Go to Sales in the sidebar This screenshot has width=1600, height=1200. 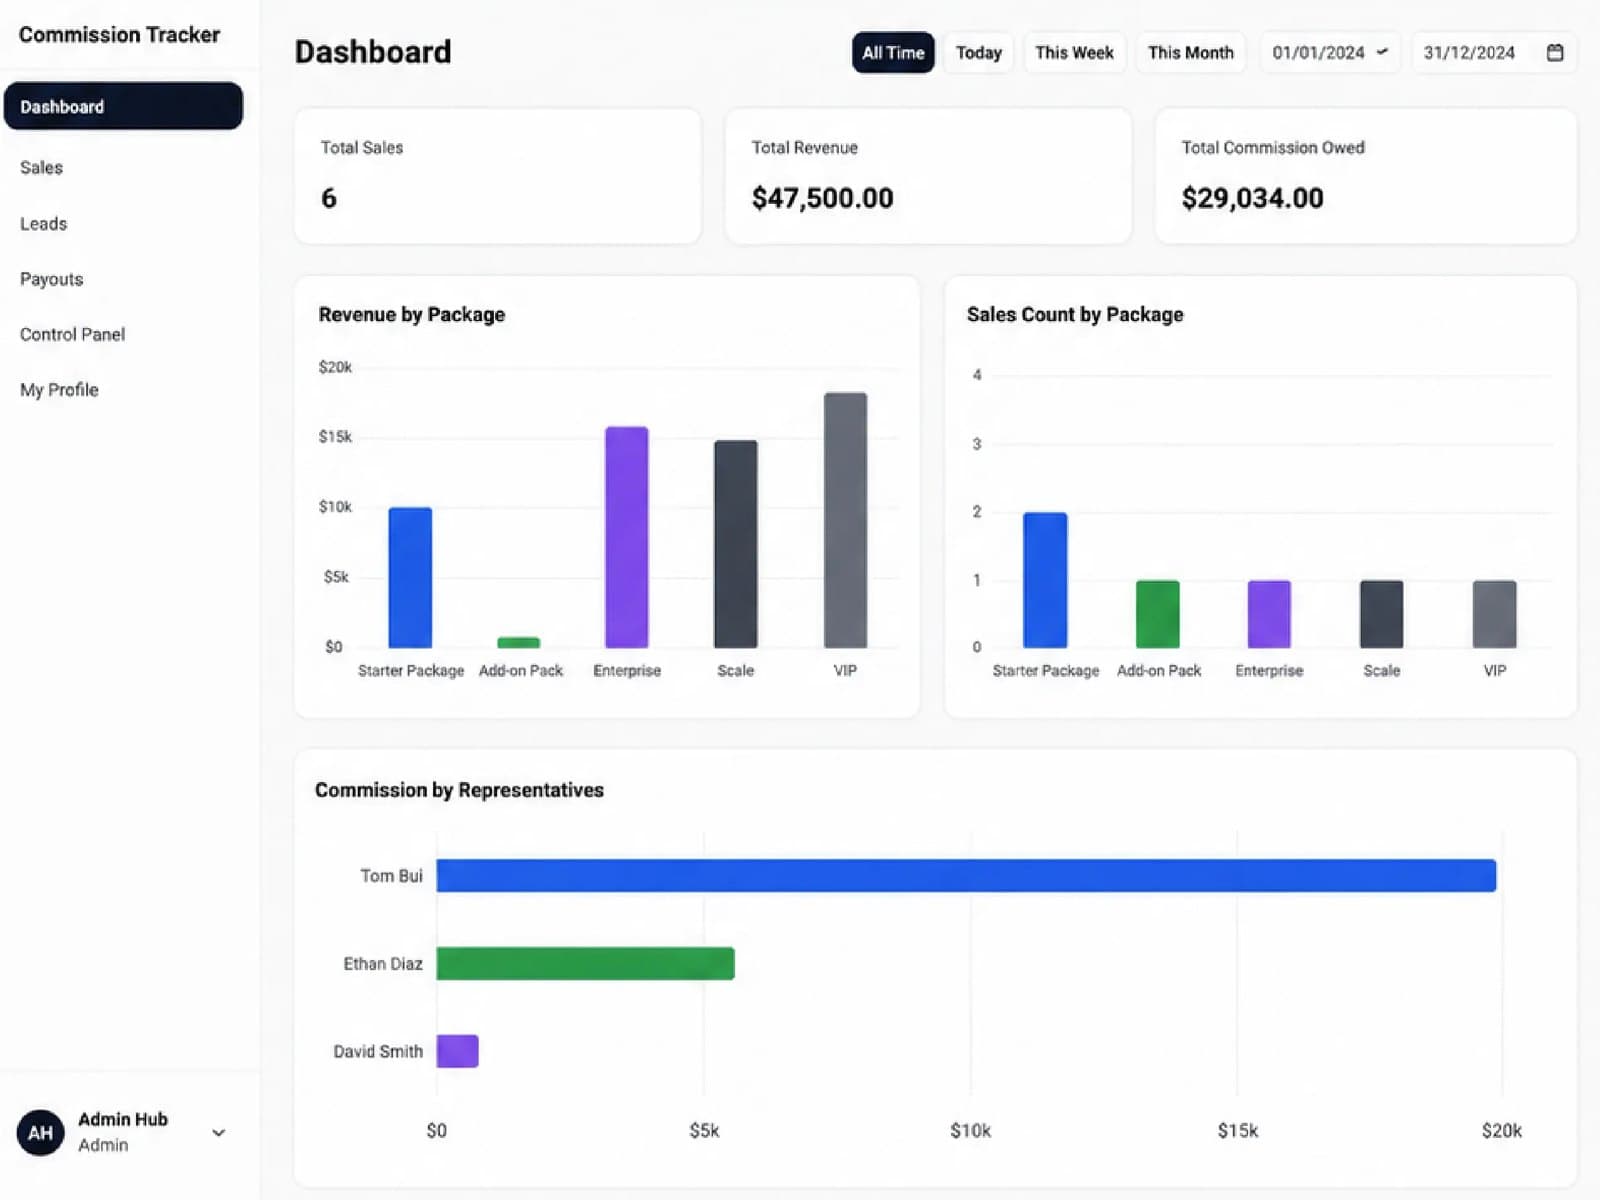pos(41,167)
